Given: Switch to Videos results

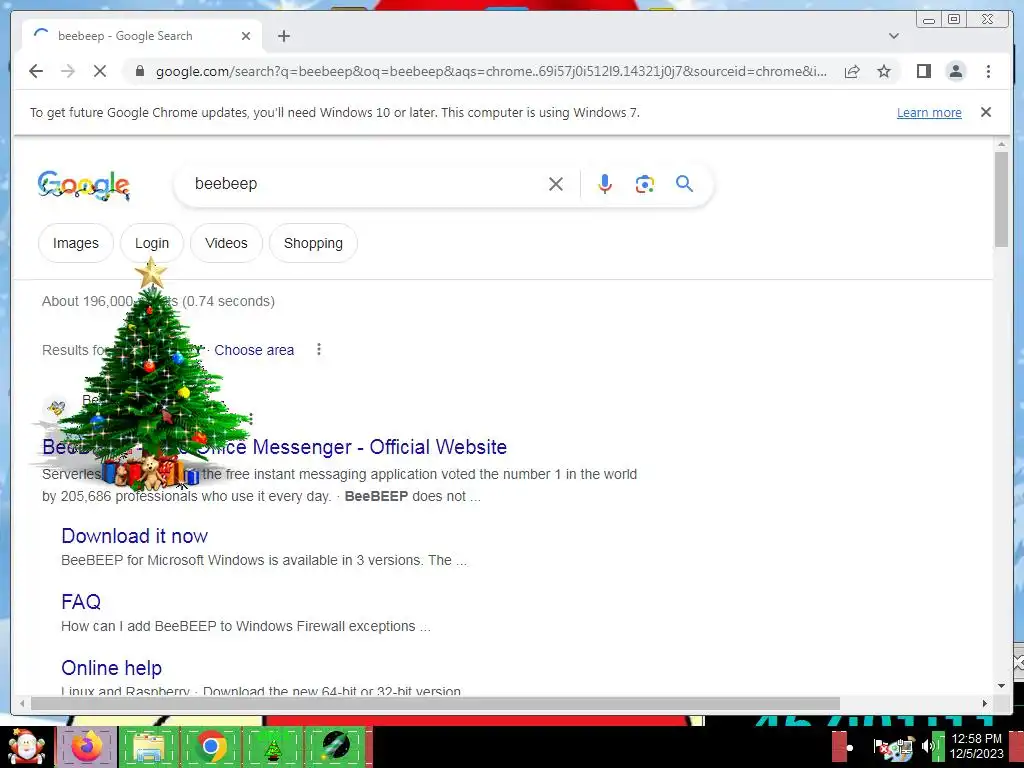Looking at the screenshot, I should coord(226,243).
